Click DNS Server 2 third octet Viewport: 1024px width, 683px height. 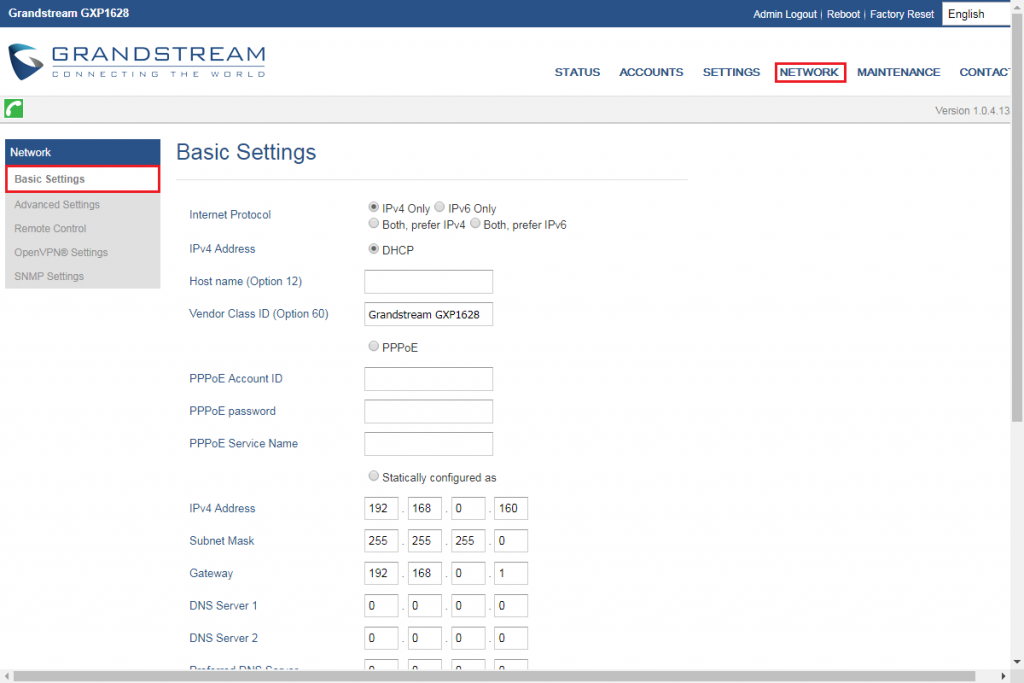pyautogui.click(x=468, y=638)
